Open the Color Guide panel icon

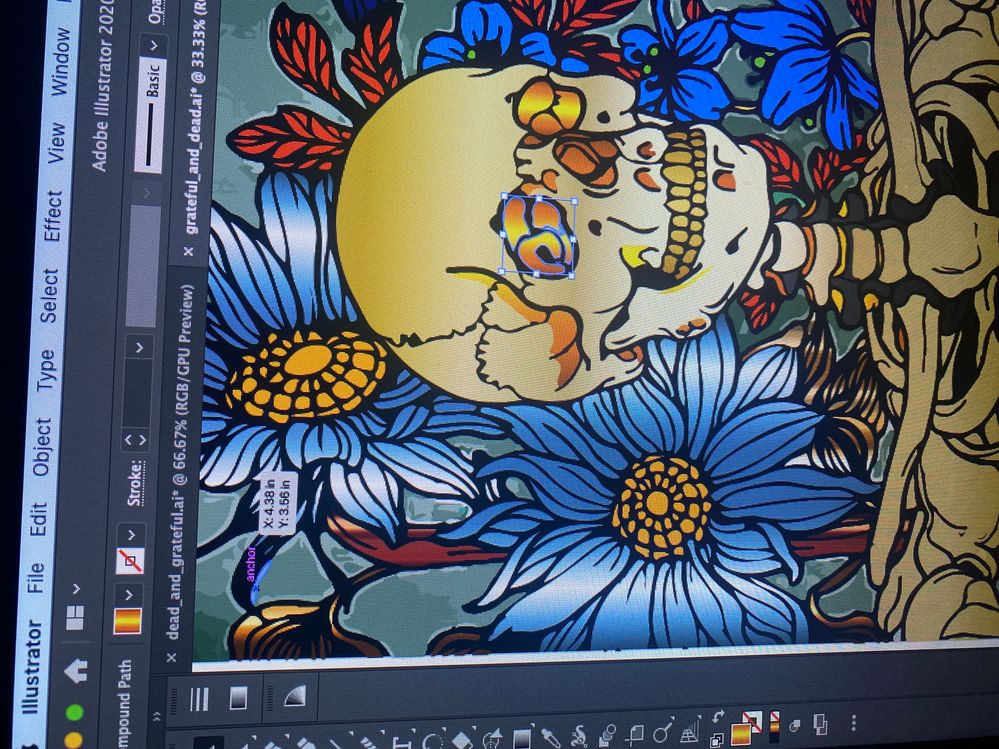point(294,696)
